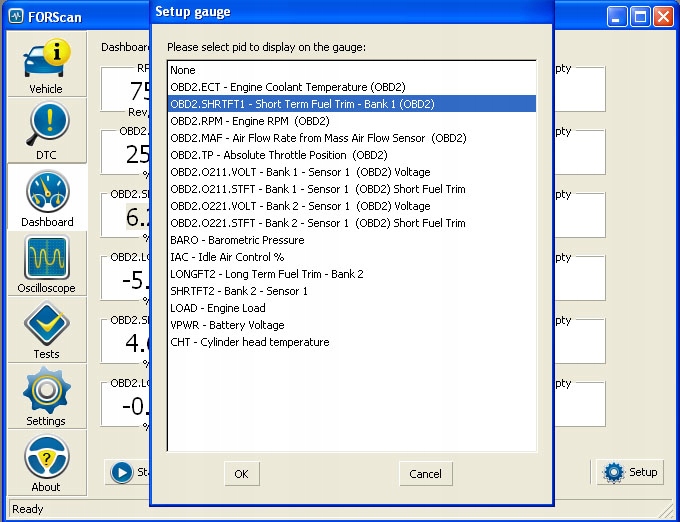Open the Oscilloscope icon
This screenshot has height=522, width=680.
click(46, 262)
